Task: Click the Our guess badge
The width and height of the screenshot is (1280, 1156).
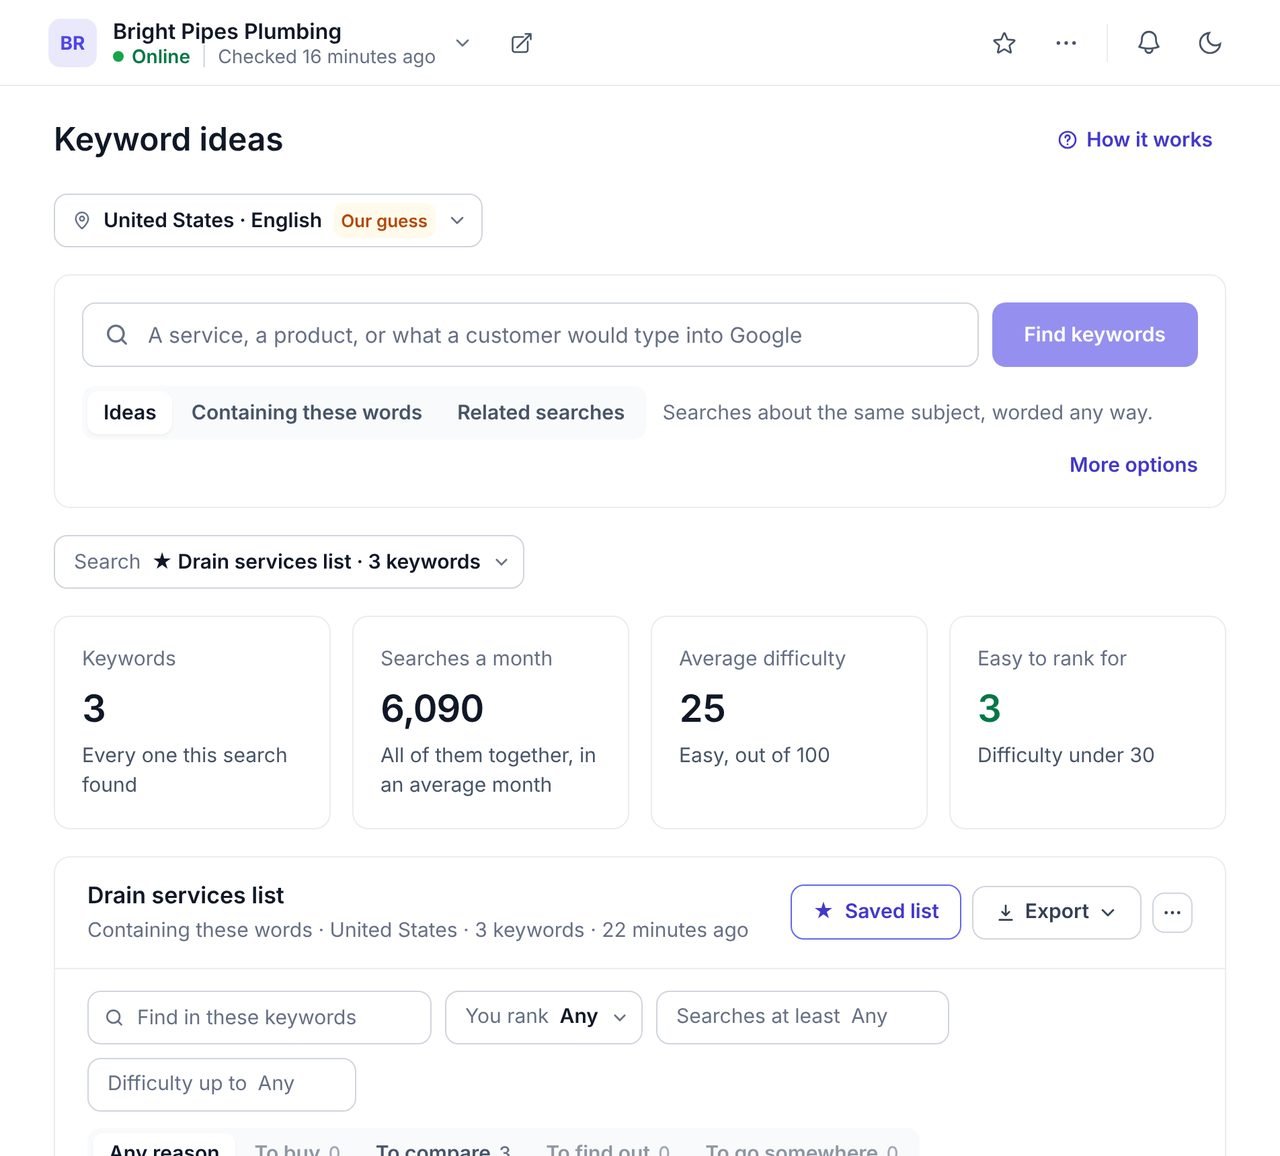Action: [x=384, y=221]
